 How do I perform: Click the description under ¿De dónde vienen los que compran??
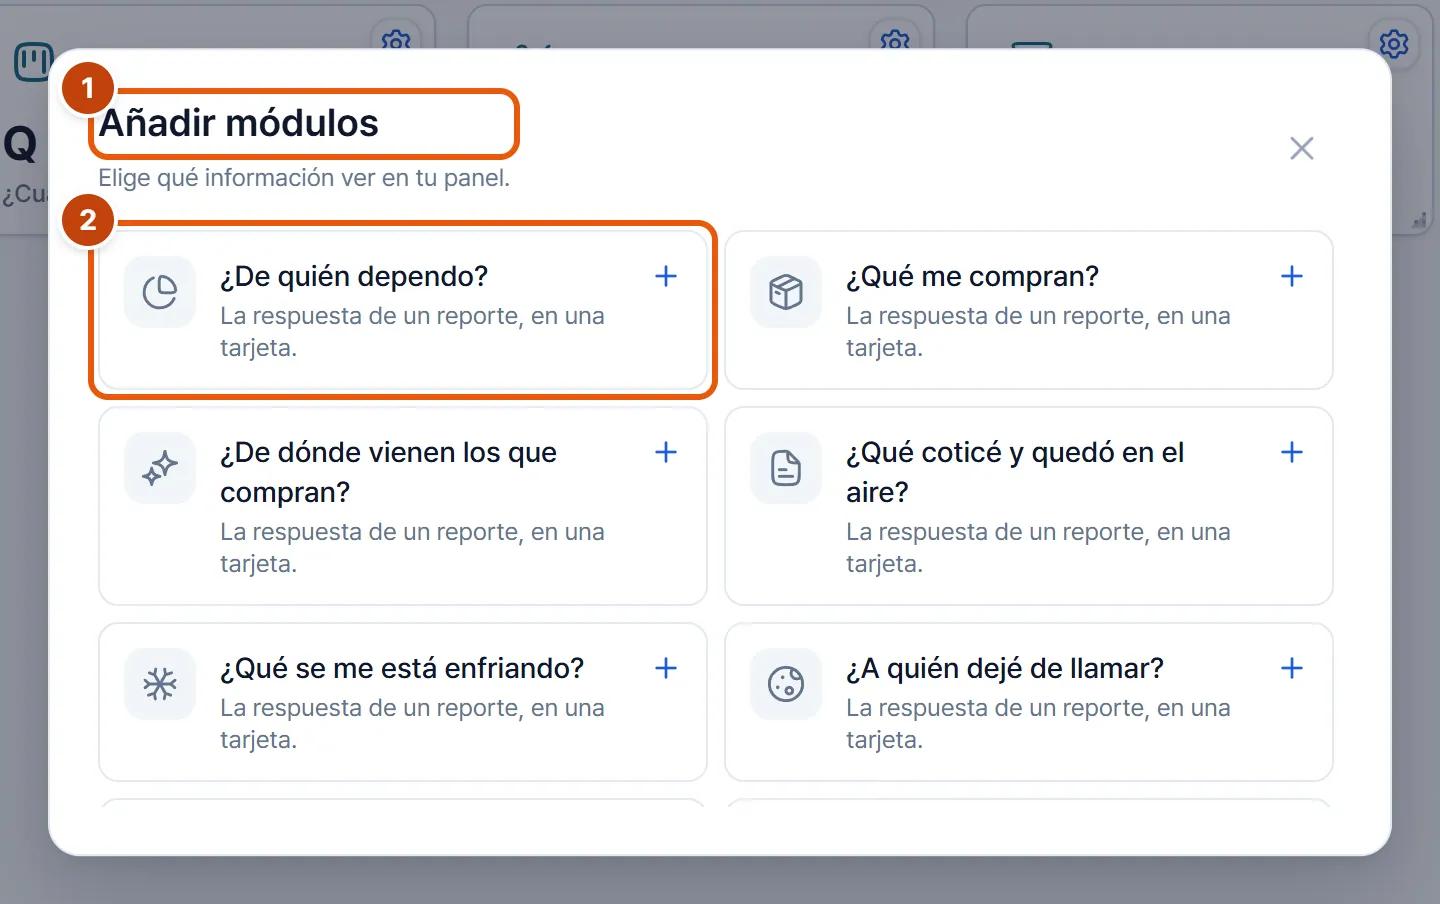[412, 548]
